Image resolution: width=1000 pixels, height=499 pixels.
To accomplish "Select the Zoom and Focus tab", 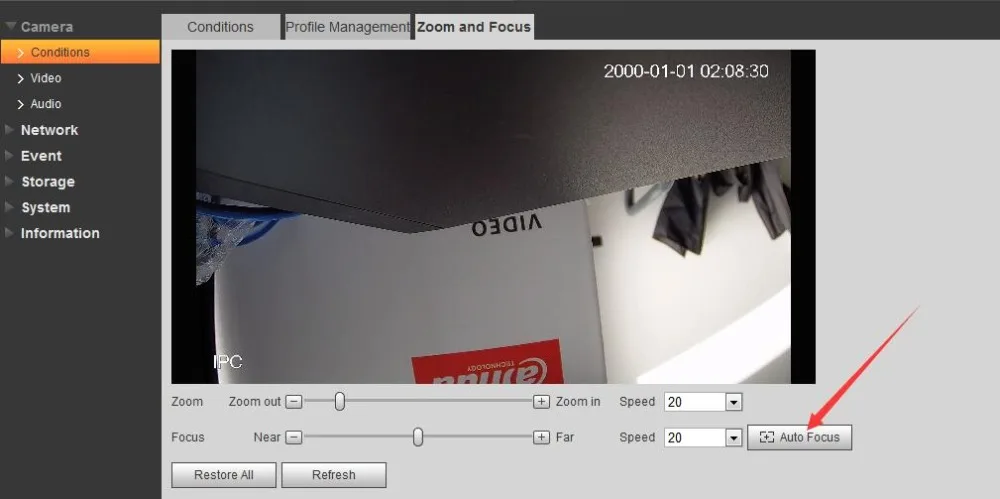I will tap(474, 27).
